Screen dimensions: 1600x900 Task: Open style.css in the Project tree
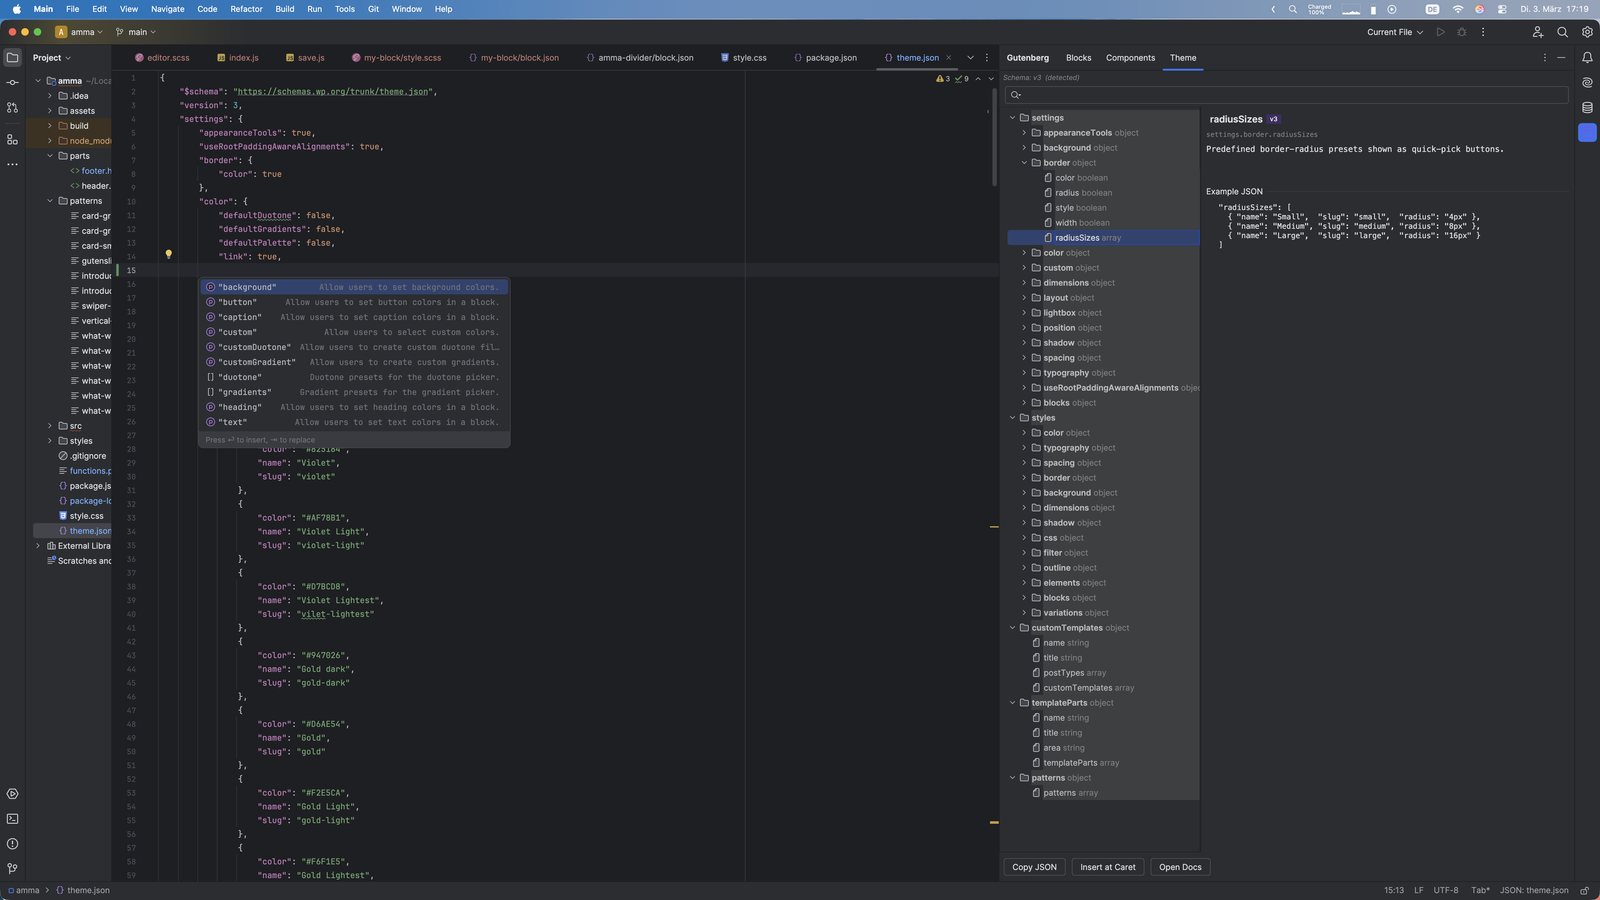[x=80, y=516]
